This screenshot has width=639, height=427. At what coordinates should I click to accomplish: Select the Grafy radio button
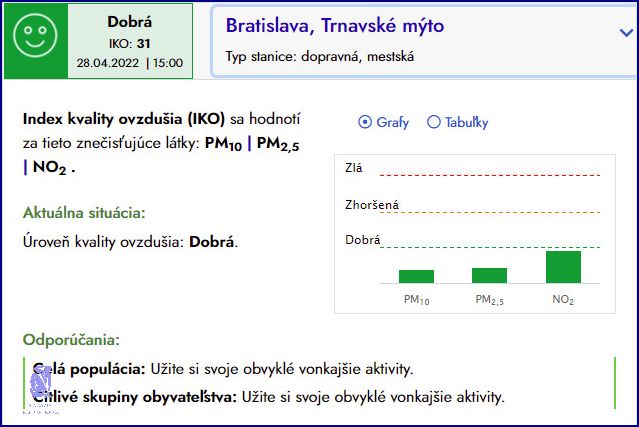pos(365,122)
